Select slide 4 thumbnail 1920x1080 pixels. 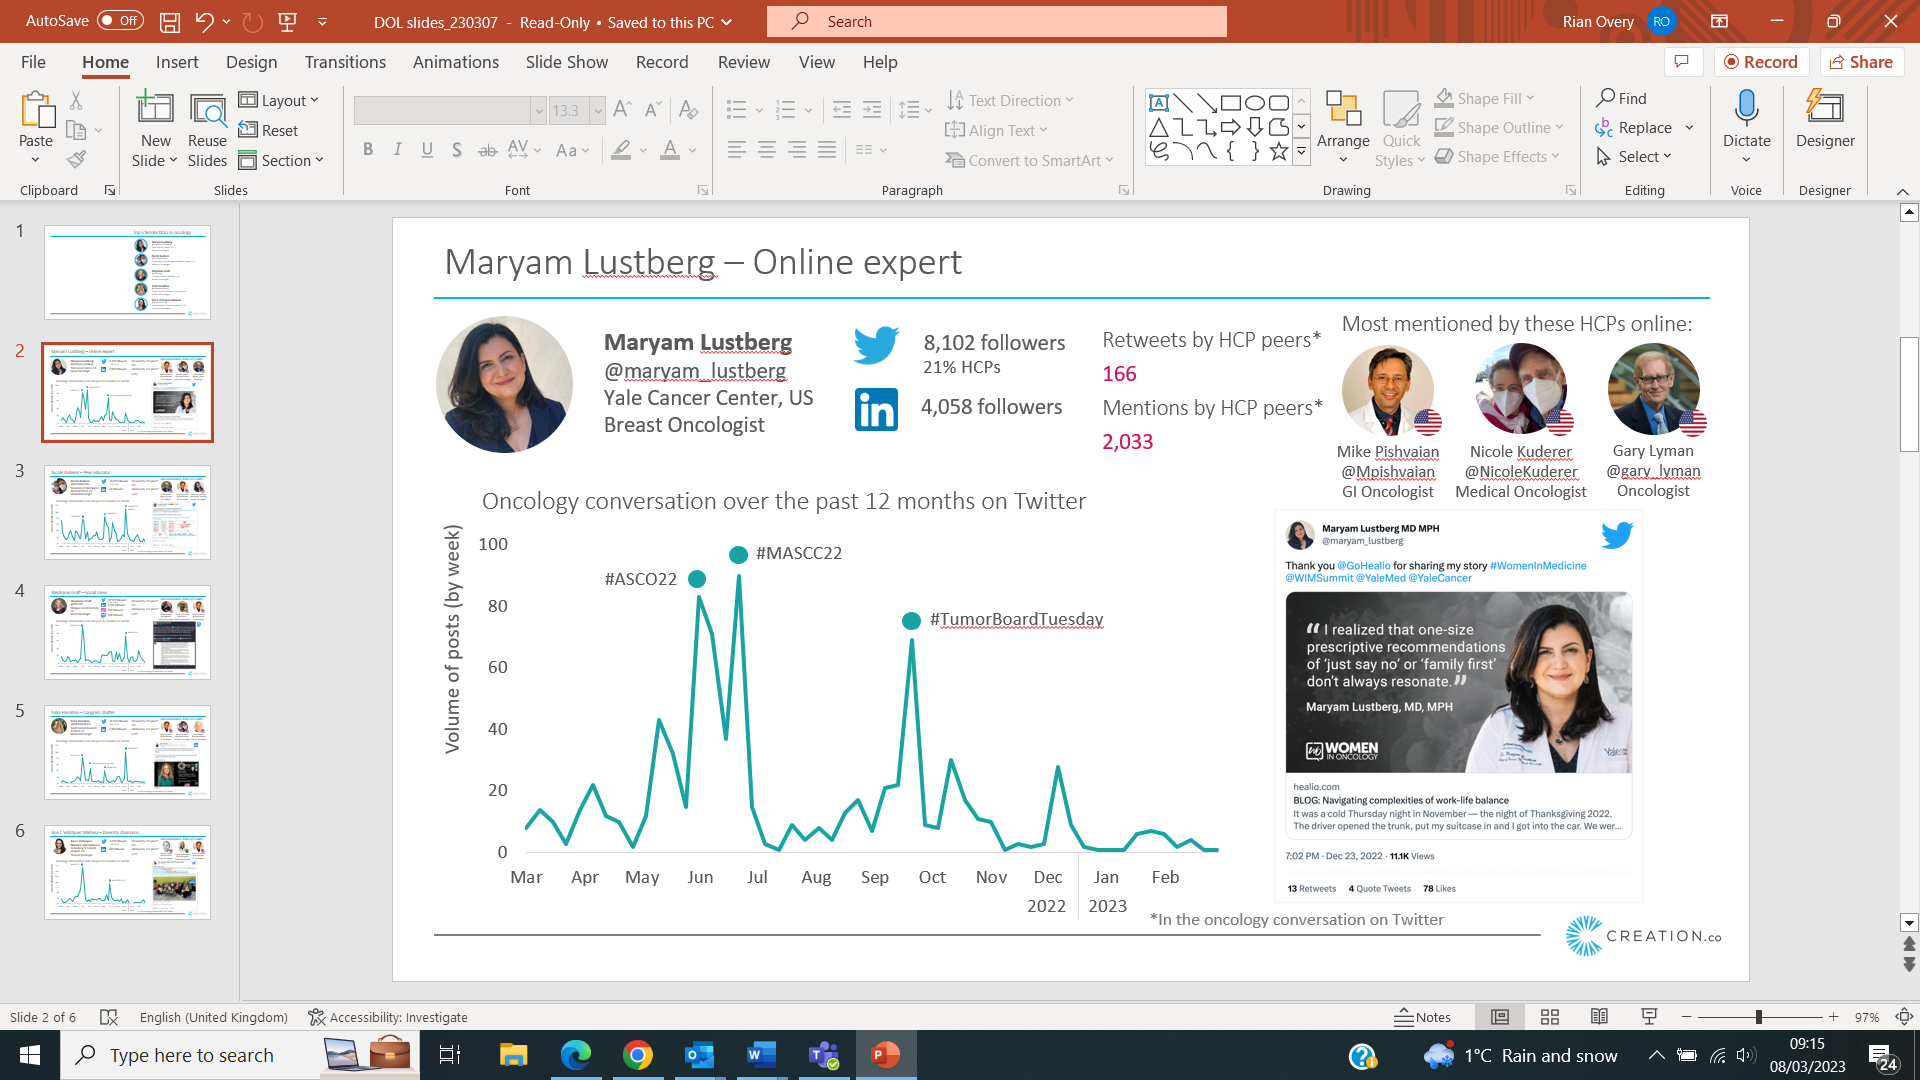click(x=127, y=632)
